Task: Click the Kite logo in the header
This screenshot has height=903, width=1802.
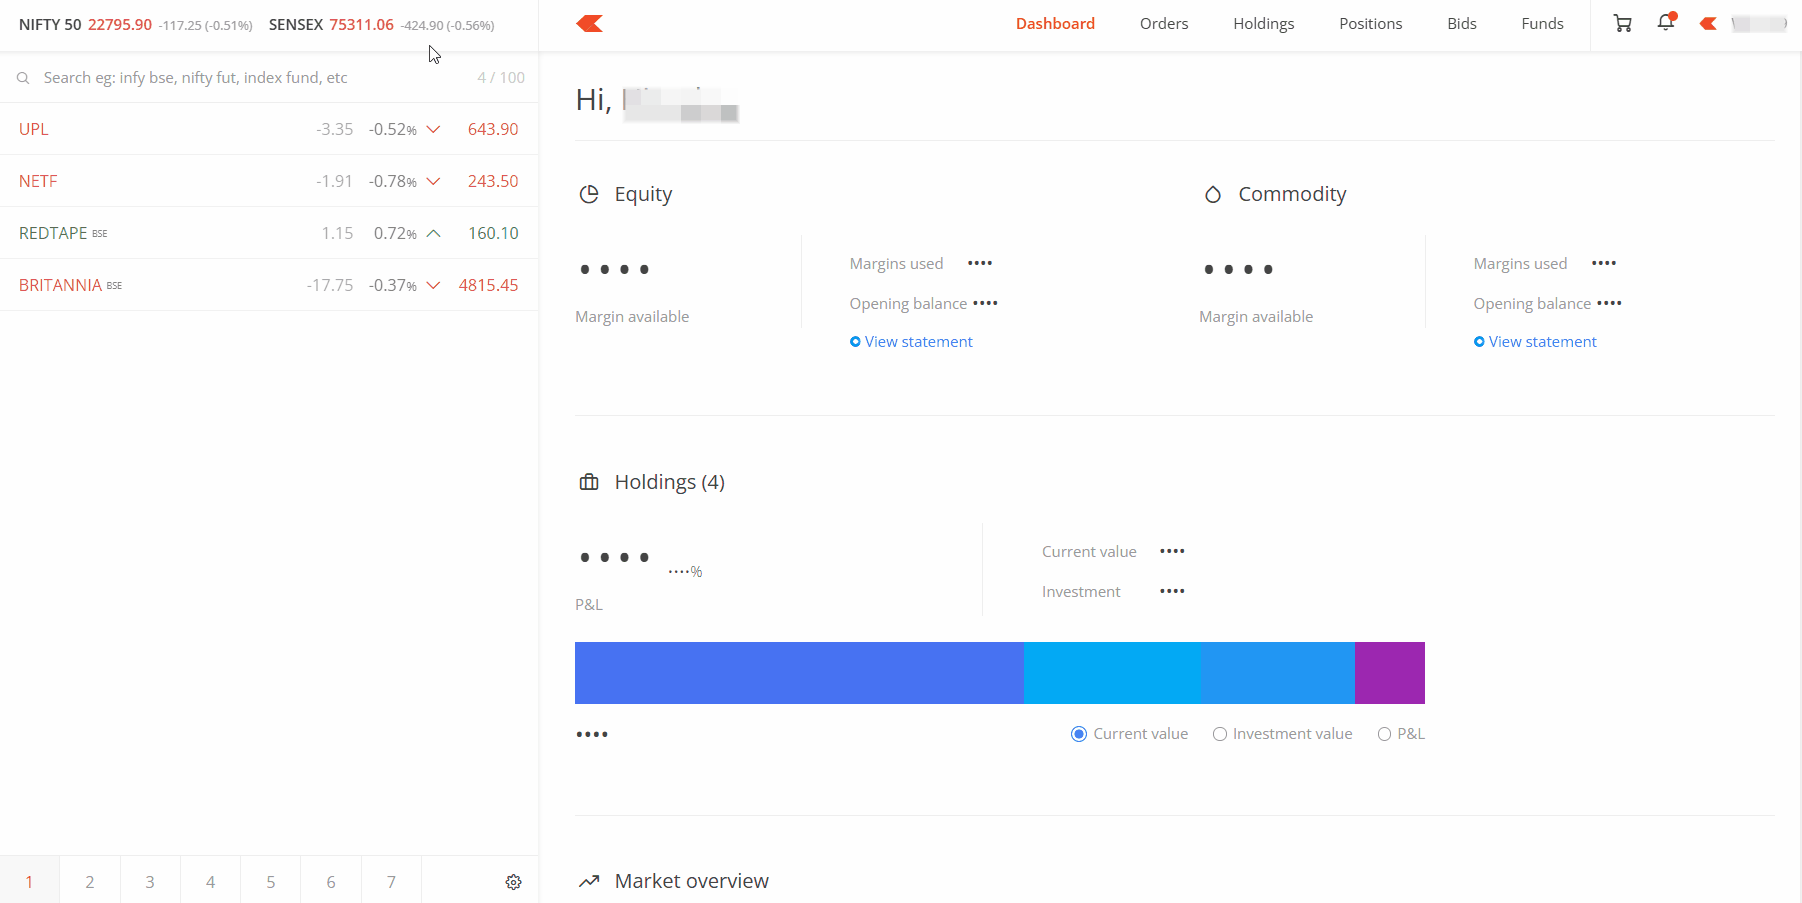Action: point(590,23)
